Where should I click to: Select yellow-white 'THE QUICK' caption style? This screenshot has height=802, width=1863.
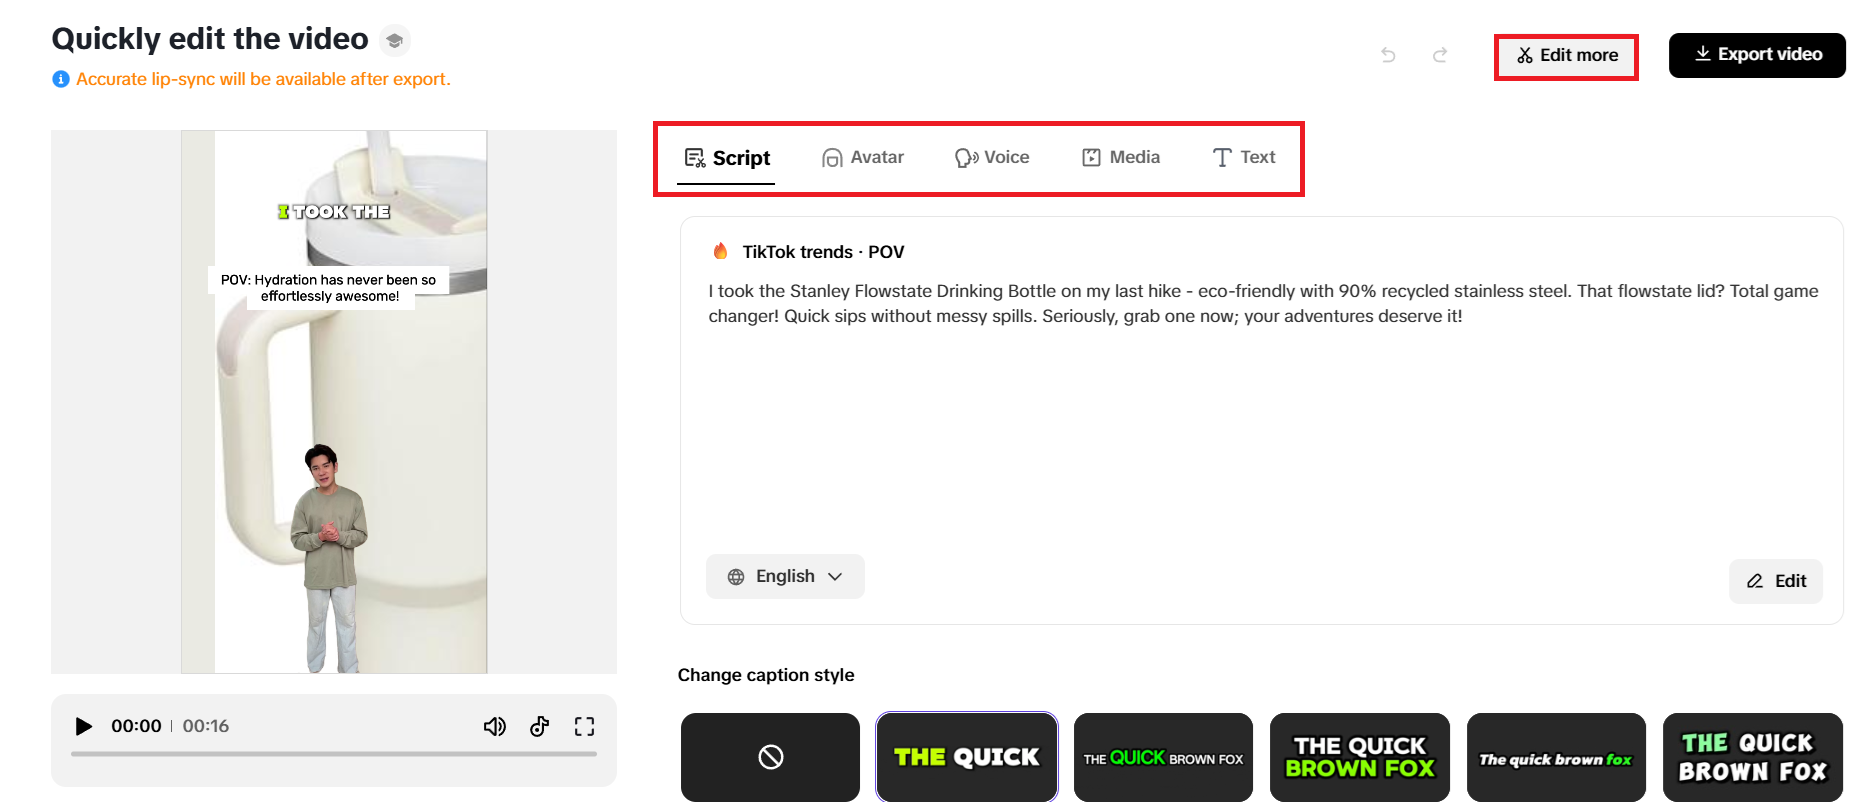[x=966, y=757]
